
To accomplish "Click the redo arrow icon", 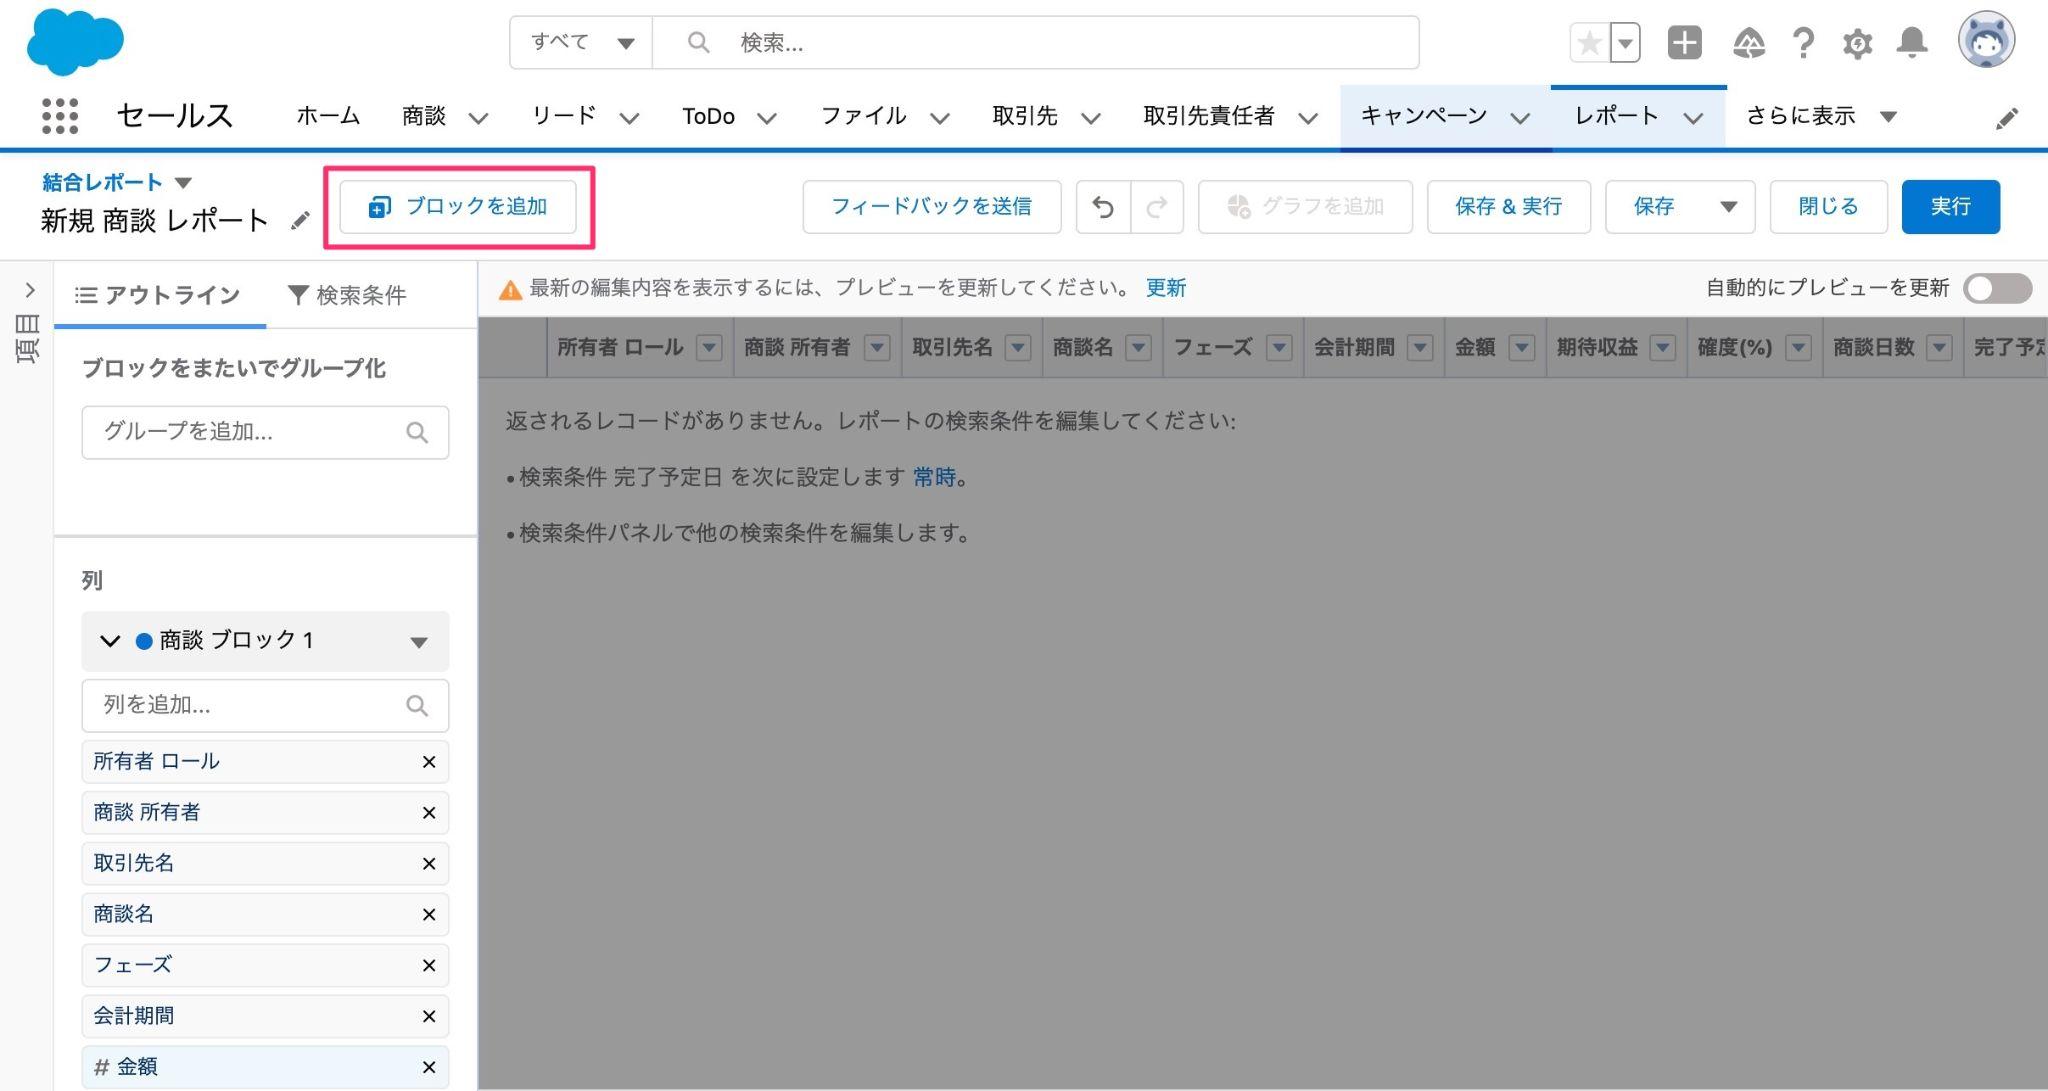I will [1157, 207].
